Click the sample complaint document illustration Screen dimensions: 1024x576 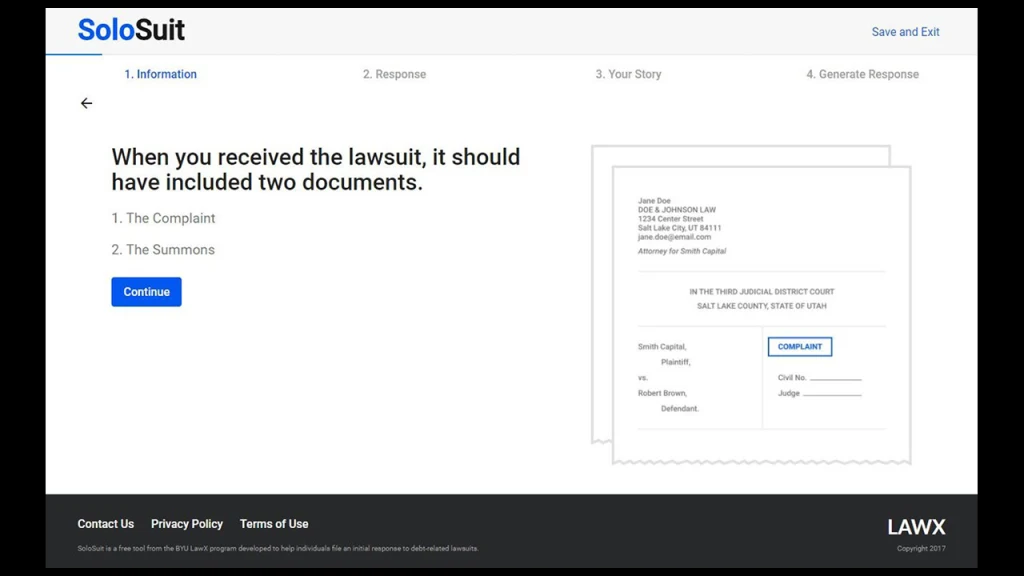click(x=760, y=310)
